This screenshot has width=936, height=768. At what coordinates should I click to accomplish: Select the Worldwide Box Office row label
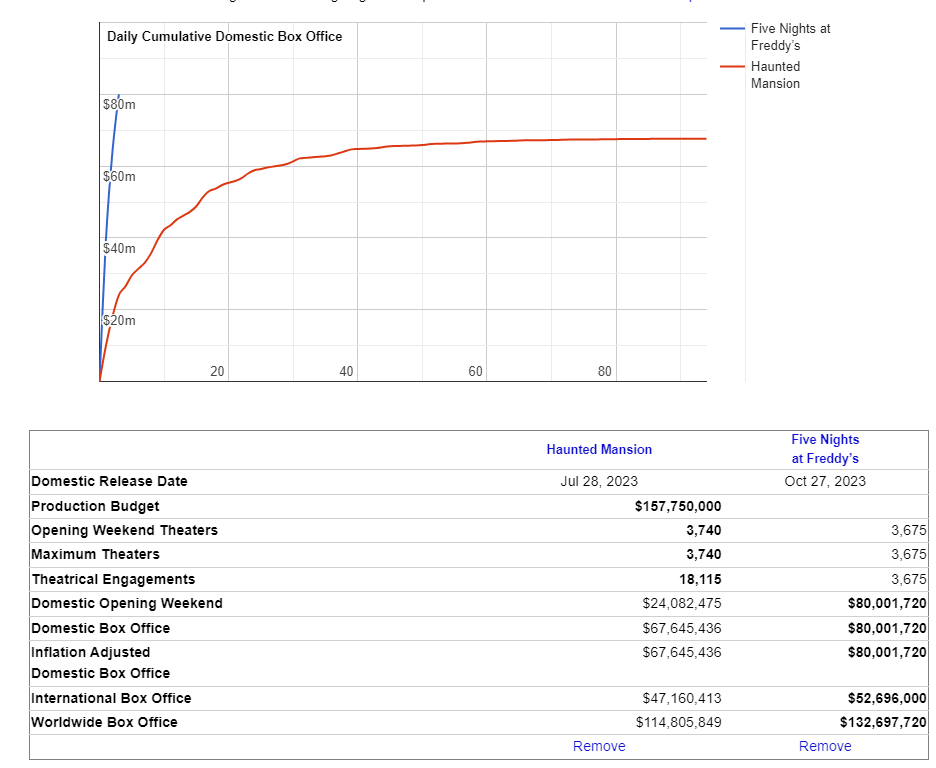pos(104,722)
